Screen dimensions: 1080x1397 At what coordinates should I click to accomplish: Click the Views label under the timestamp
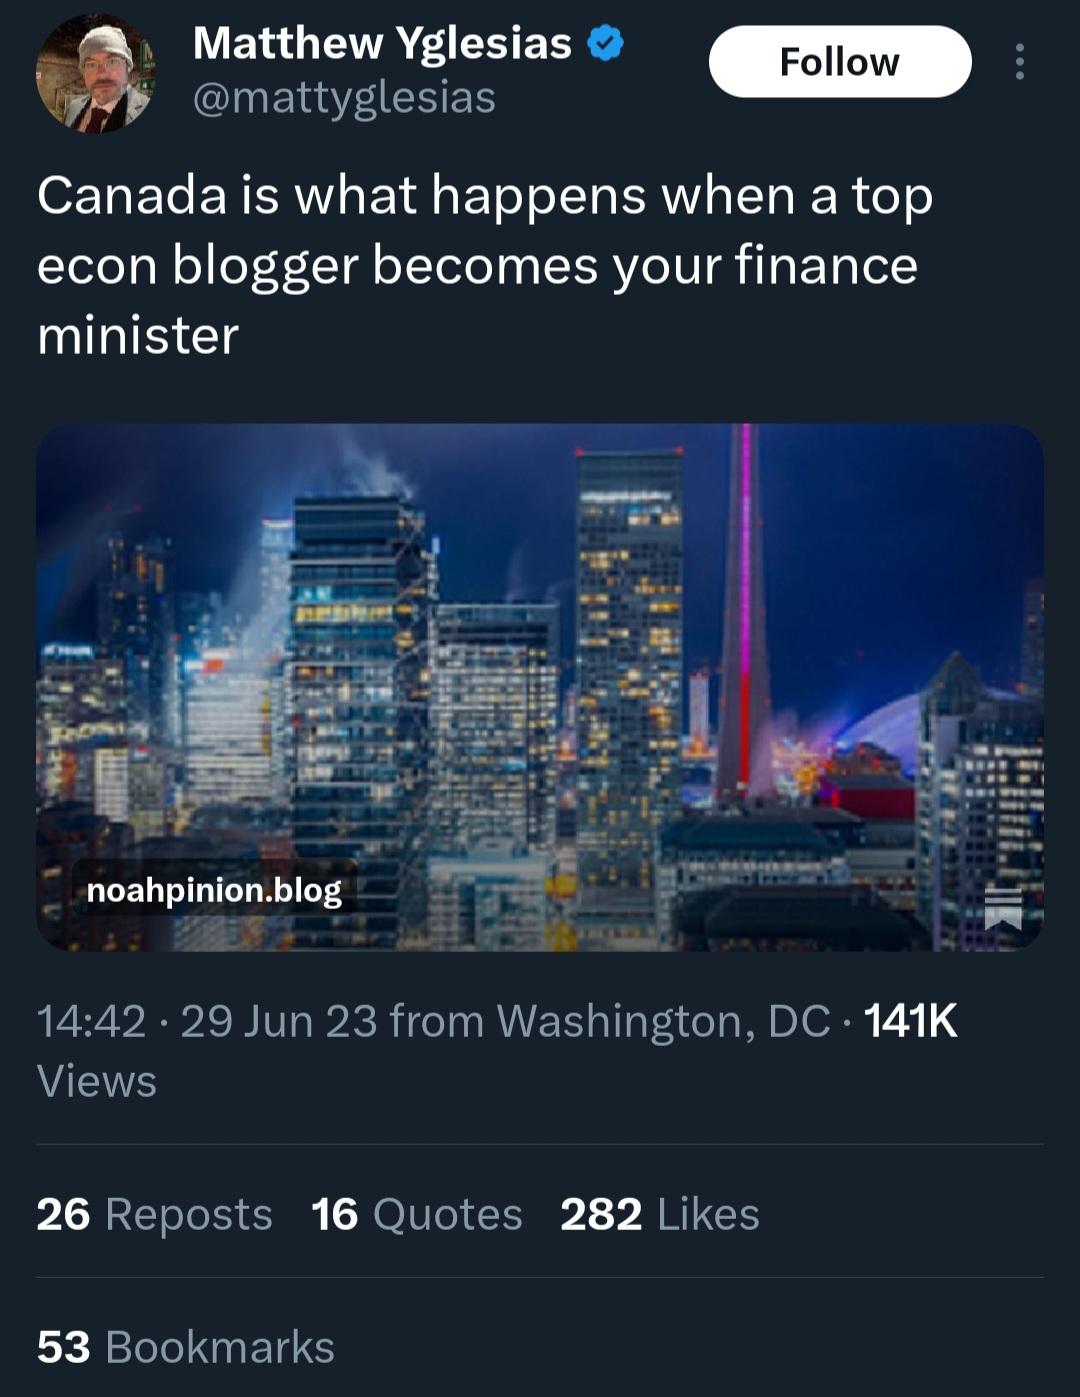point(96,1081)
